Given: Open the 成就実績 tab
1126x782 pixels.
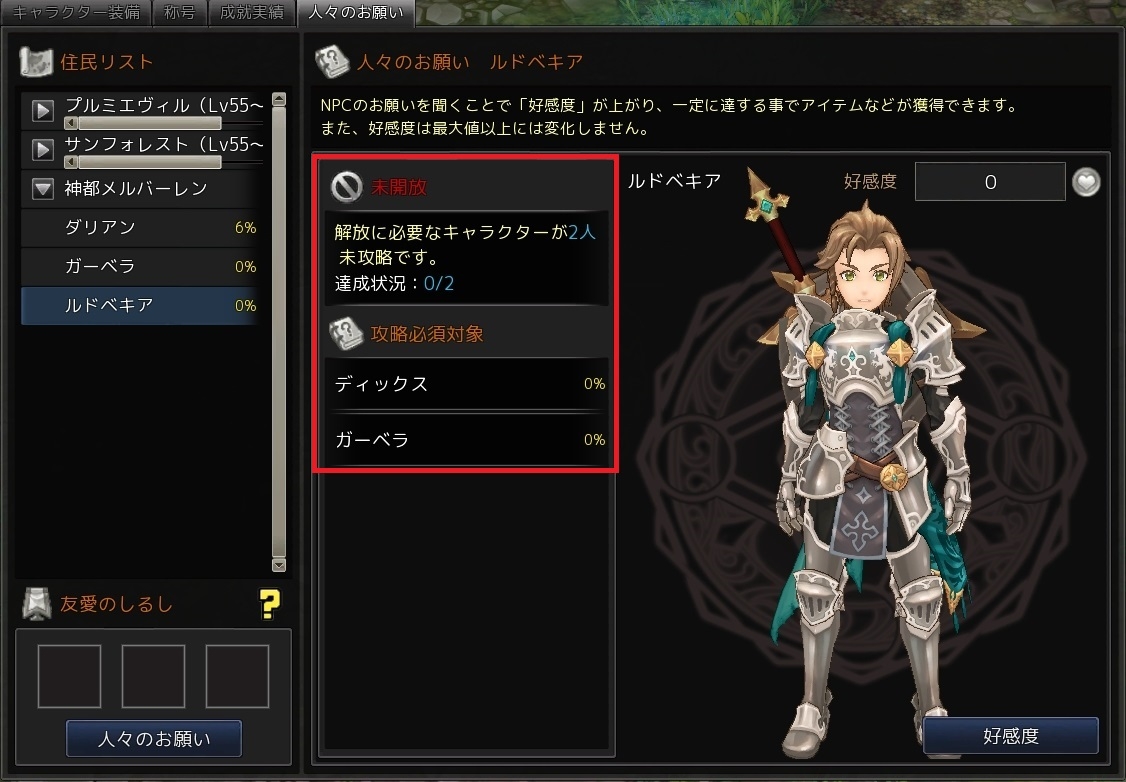Looking at the screenshot, I should point(251,13).
